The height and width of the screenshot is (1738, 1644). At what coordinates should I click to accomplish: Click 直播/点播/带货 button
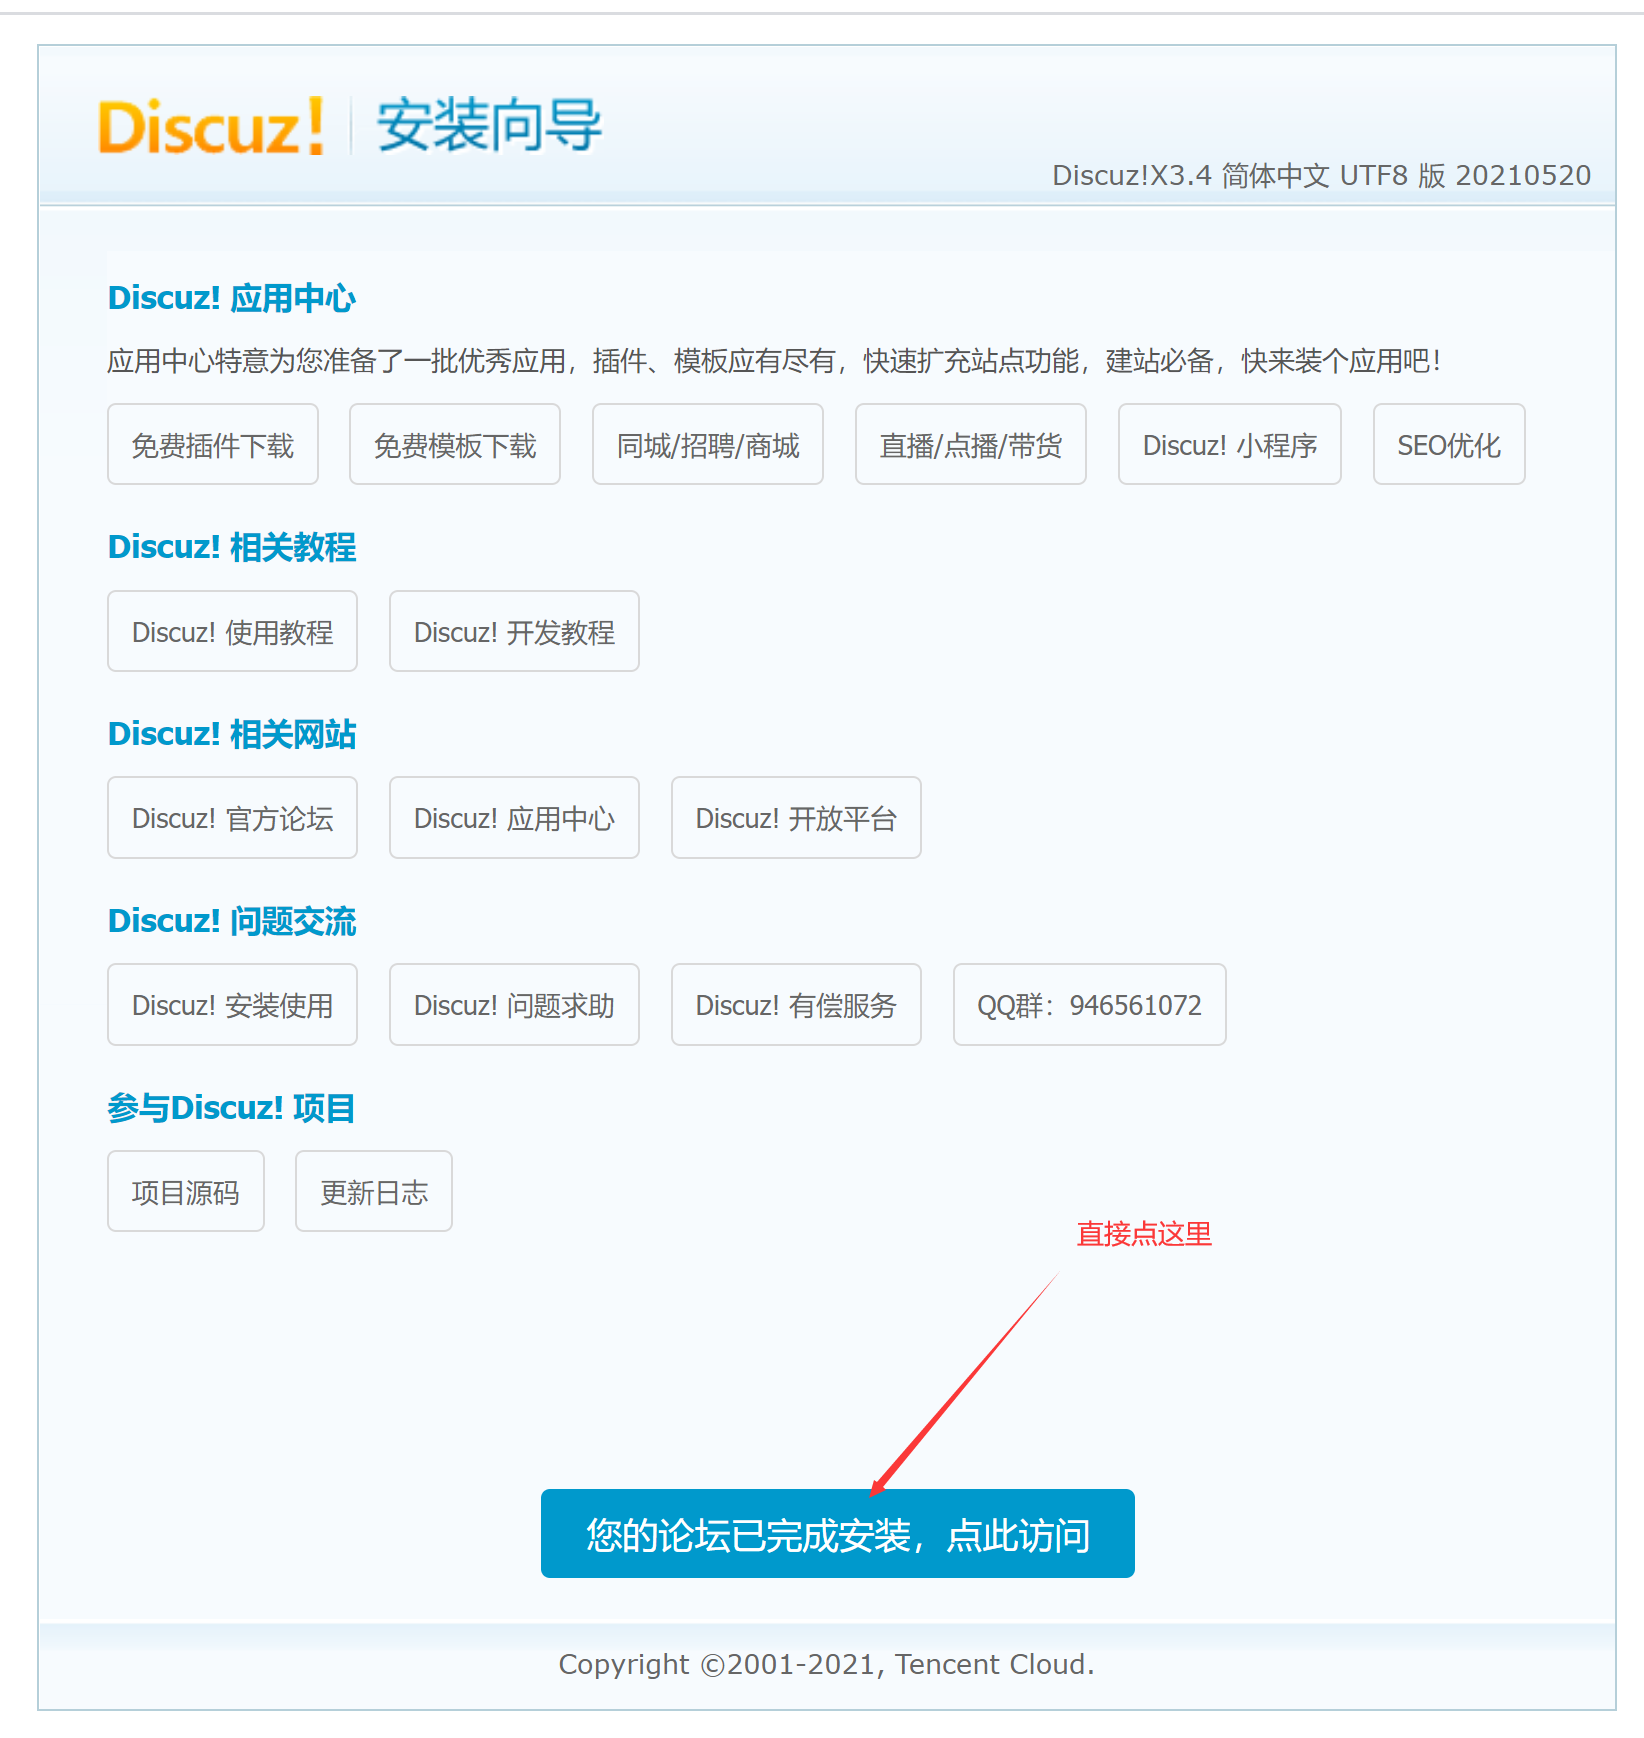(971, 445)
